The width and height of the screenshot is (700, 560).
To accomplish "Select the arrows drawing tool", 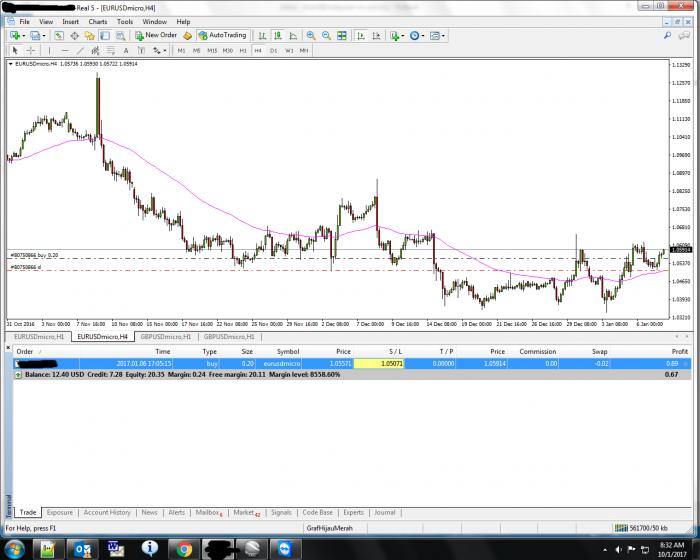I will pos(157,50).
